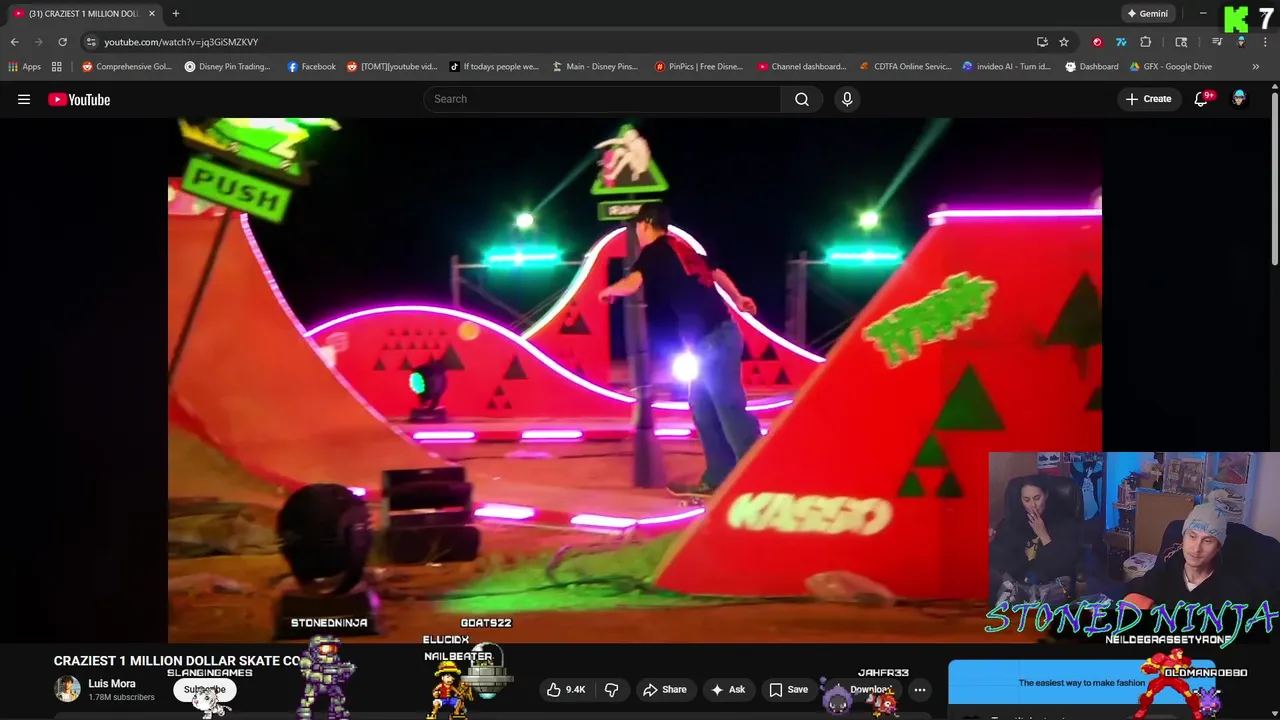Open a new browser tab

click(176, 13)
